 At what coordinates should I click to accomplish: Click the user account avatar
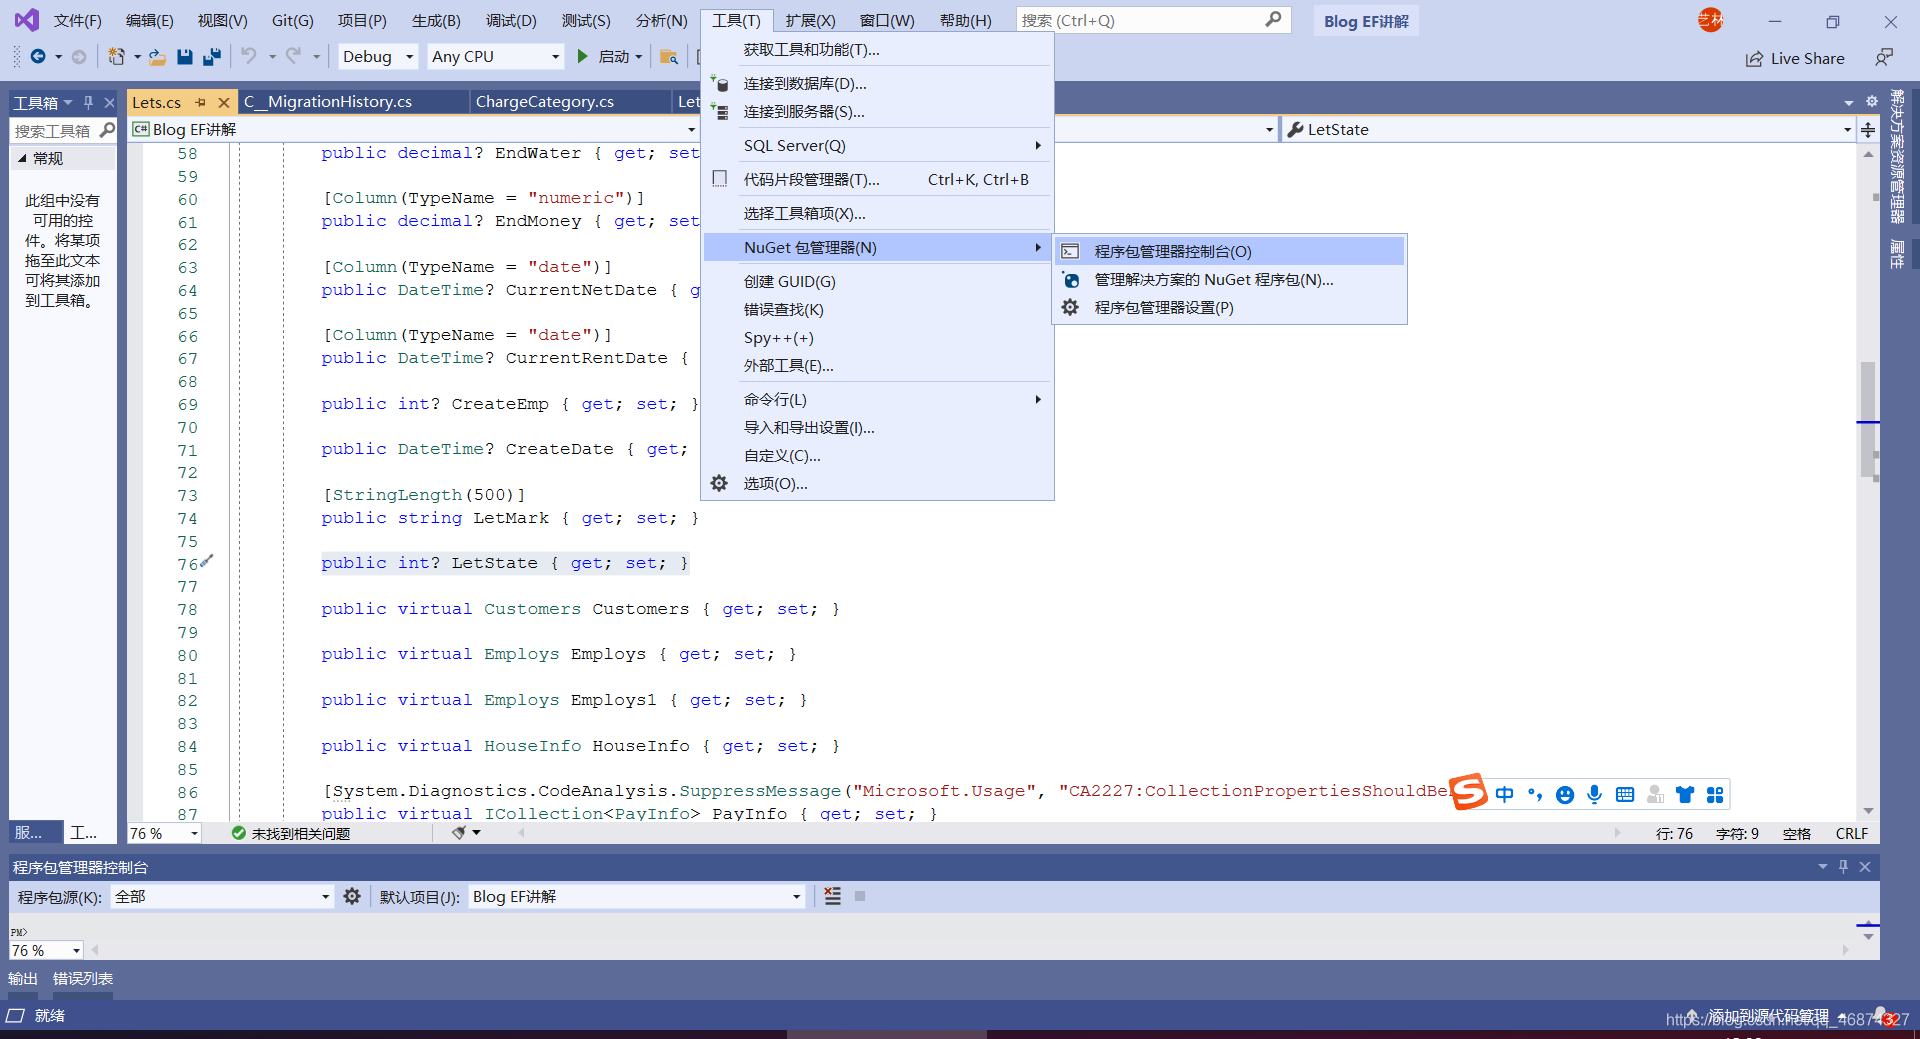[x=1710, y=20]
